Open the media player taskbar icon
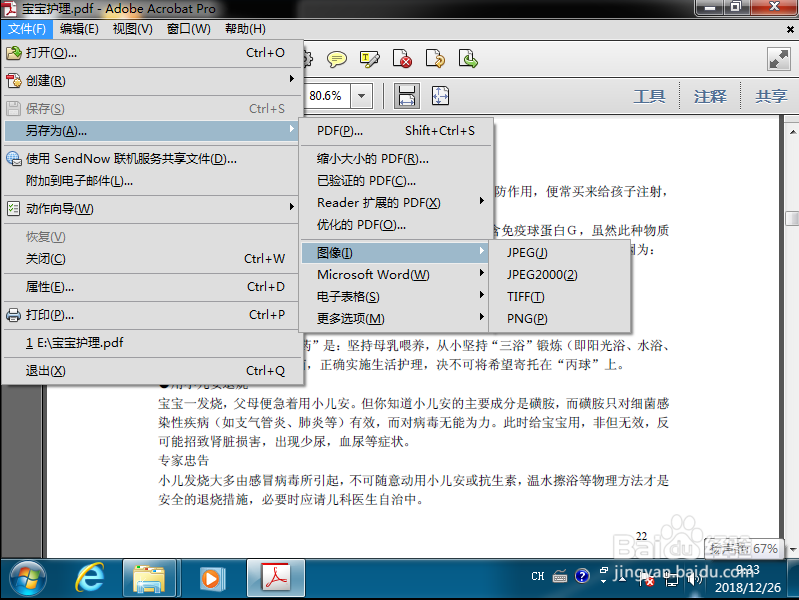Viewport: 799px width, 600px height. (x=210, y=579)
